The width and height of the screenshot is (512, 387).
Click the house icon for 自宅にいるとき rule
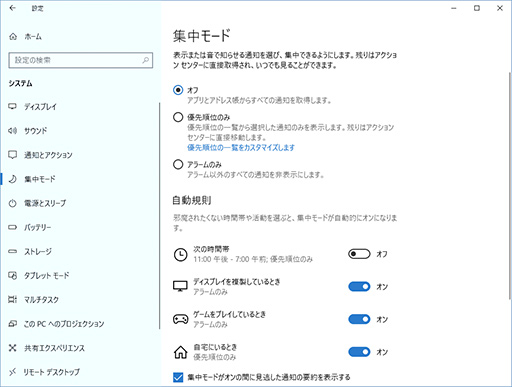180,352
